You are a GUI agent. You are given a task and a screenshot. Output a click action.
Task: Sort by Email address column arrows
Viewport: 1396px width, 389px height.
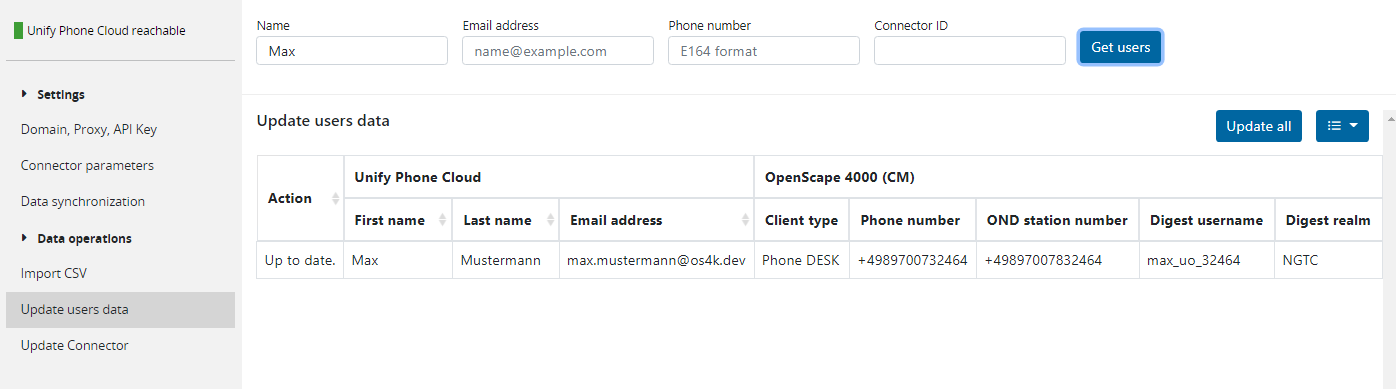click(x=745, y=220)
